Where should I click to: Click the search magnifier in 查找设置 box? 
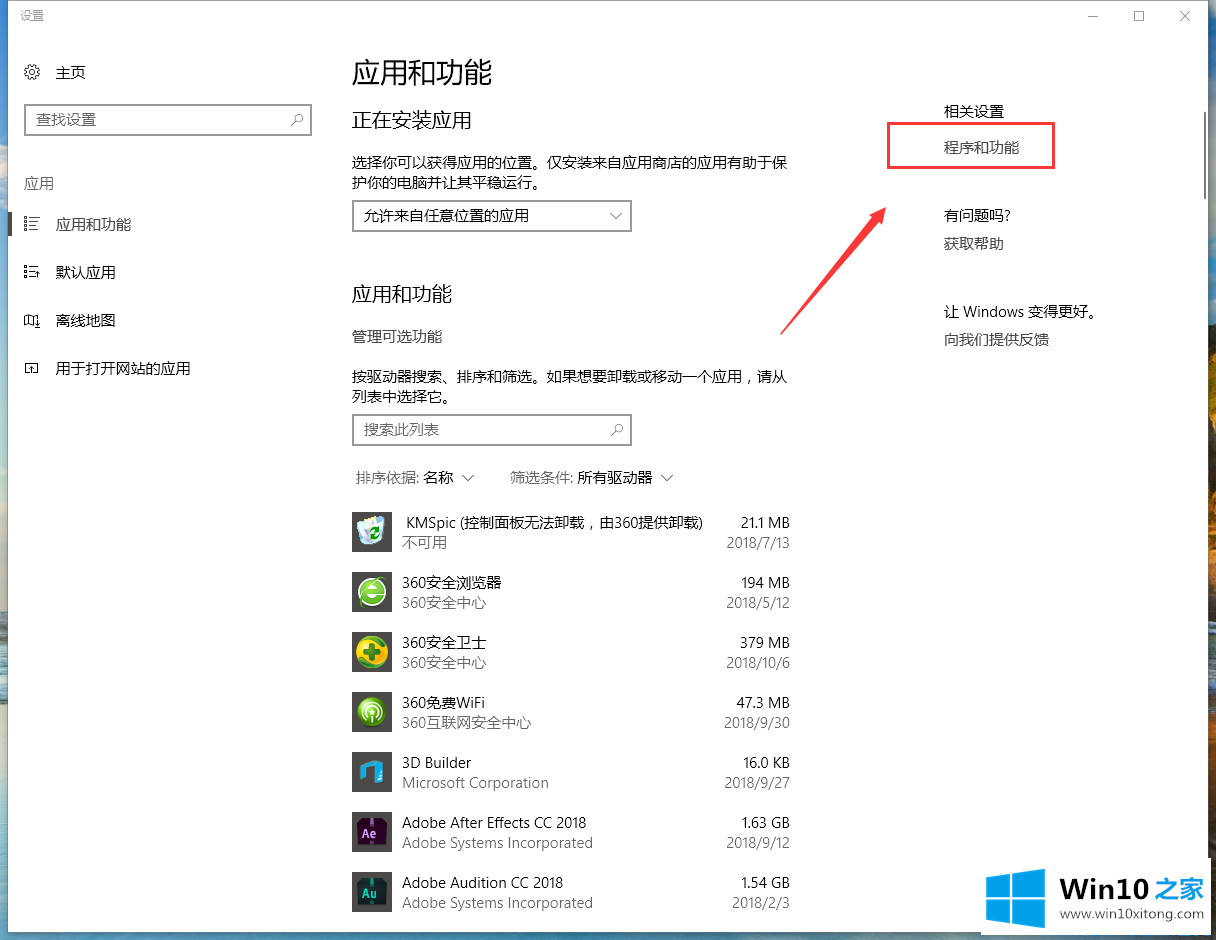[297, 119]
